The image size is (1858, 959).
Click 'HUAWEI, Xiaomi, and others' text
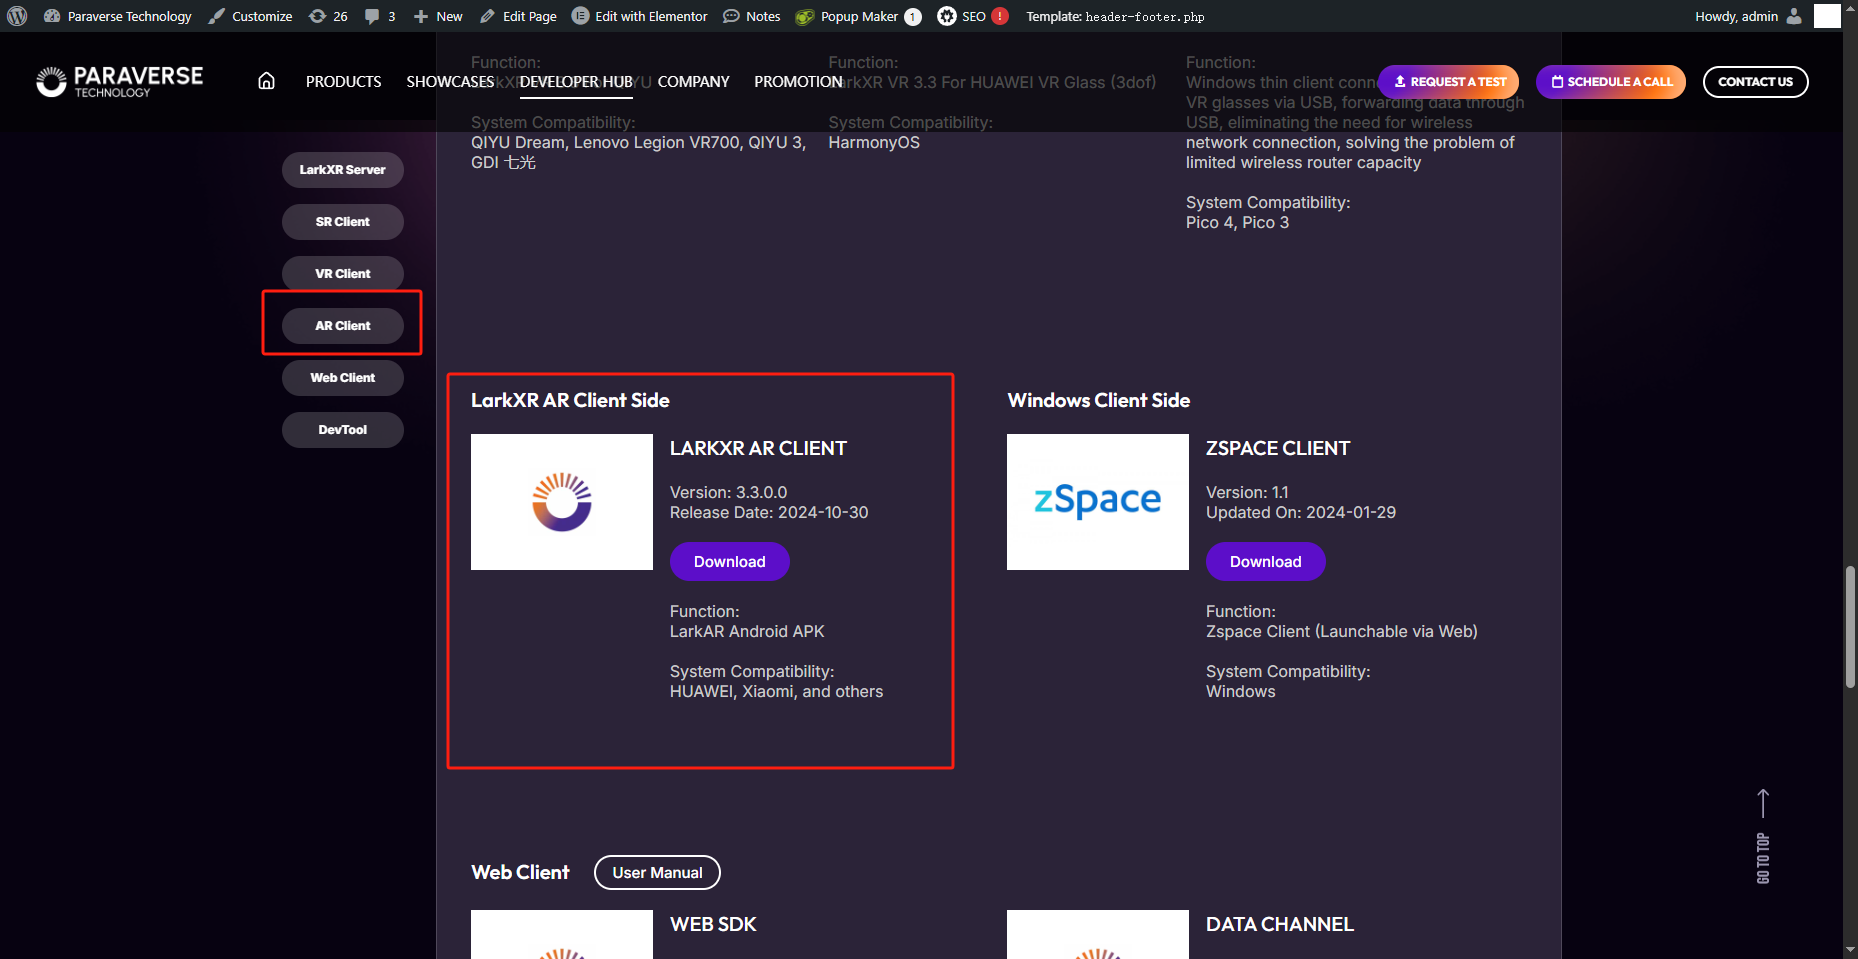tap(776, 691)
